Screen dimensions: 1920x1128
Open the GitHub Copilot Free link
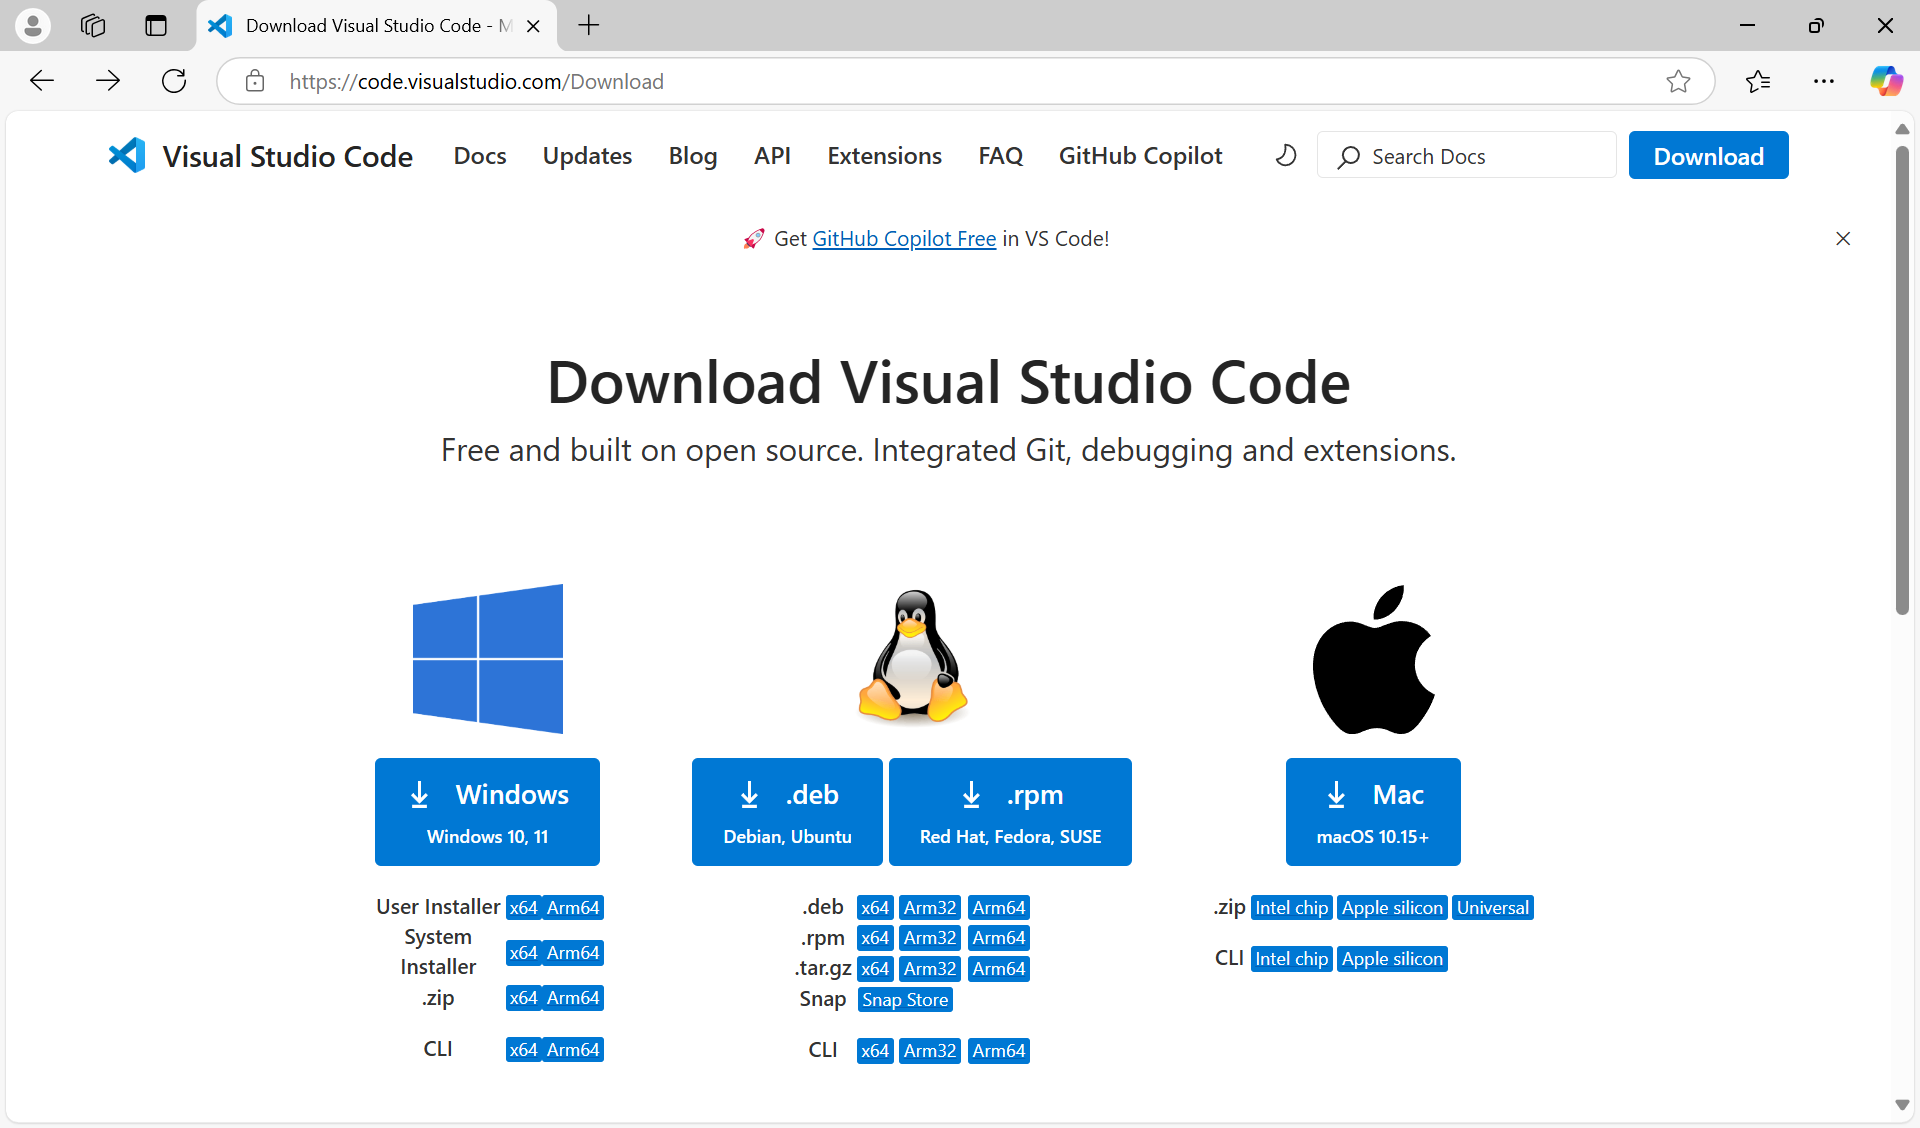(x=902, y=238)
